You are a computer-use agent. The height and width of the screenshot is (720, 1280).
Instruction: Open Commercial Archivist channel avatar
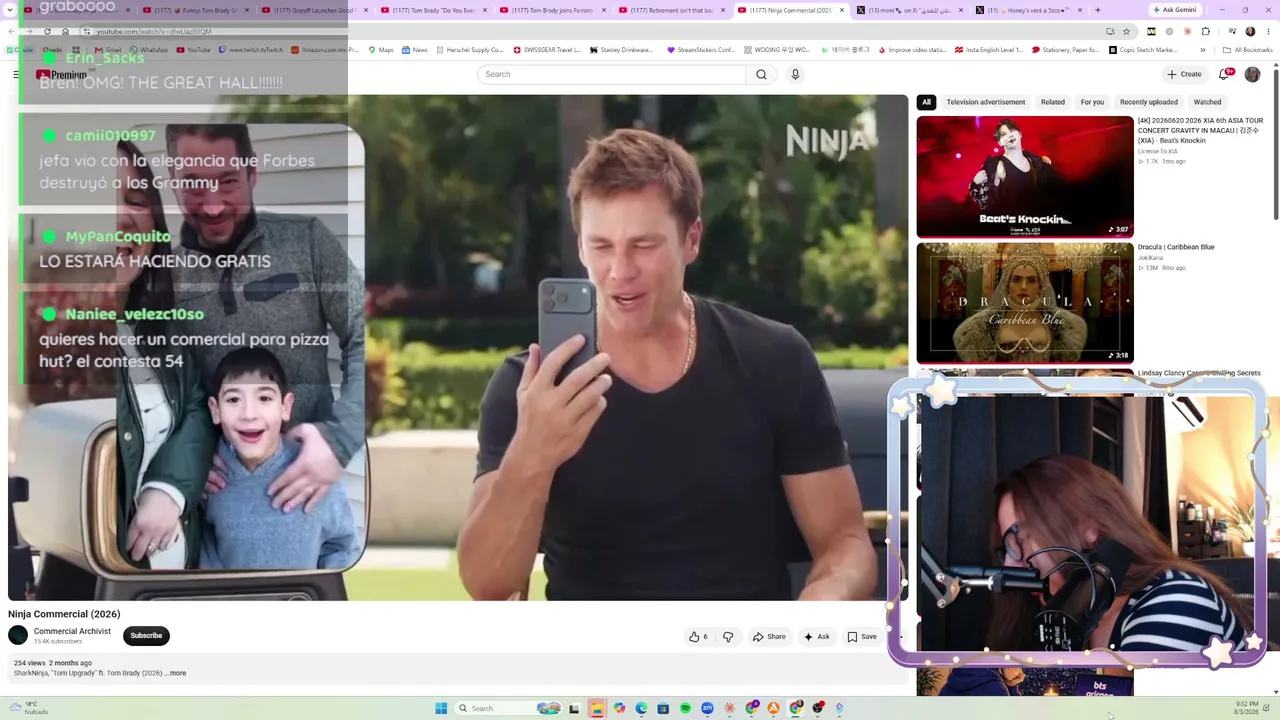tap(18, 635)
